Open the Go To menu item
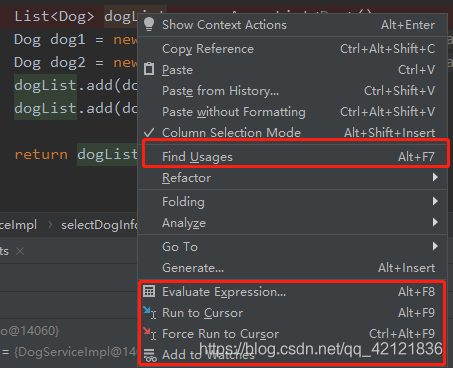Viewport: 453px width, 368px height. pyautogui.click(x=292, y=246)
